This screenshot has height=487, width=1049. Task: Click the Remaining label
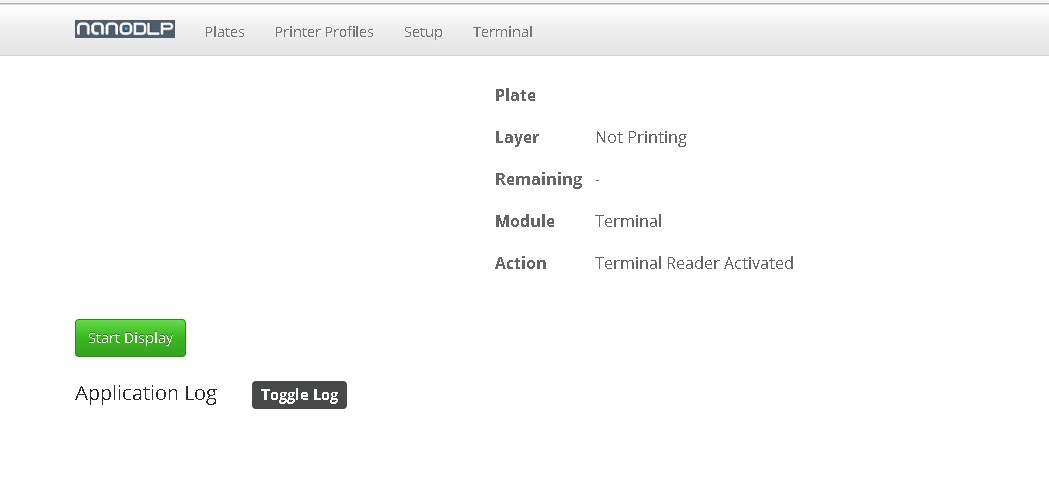[539, 179]
